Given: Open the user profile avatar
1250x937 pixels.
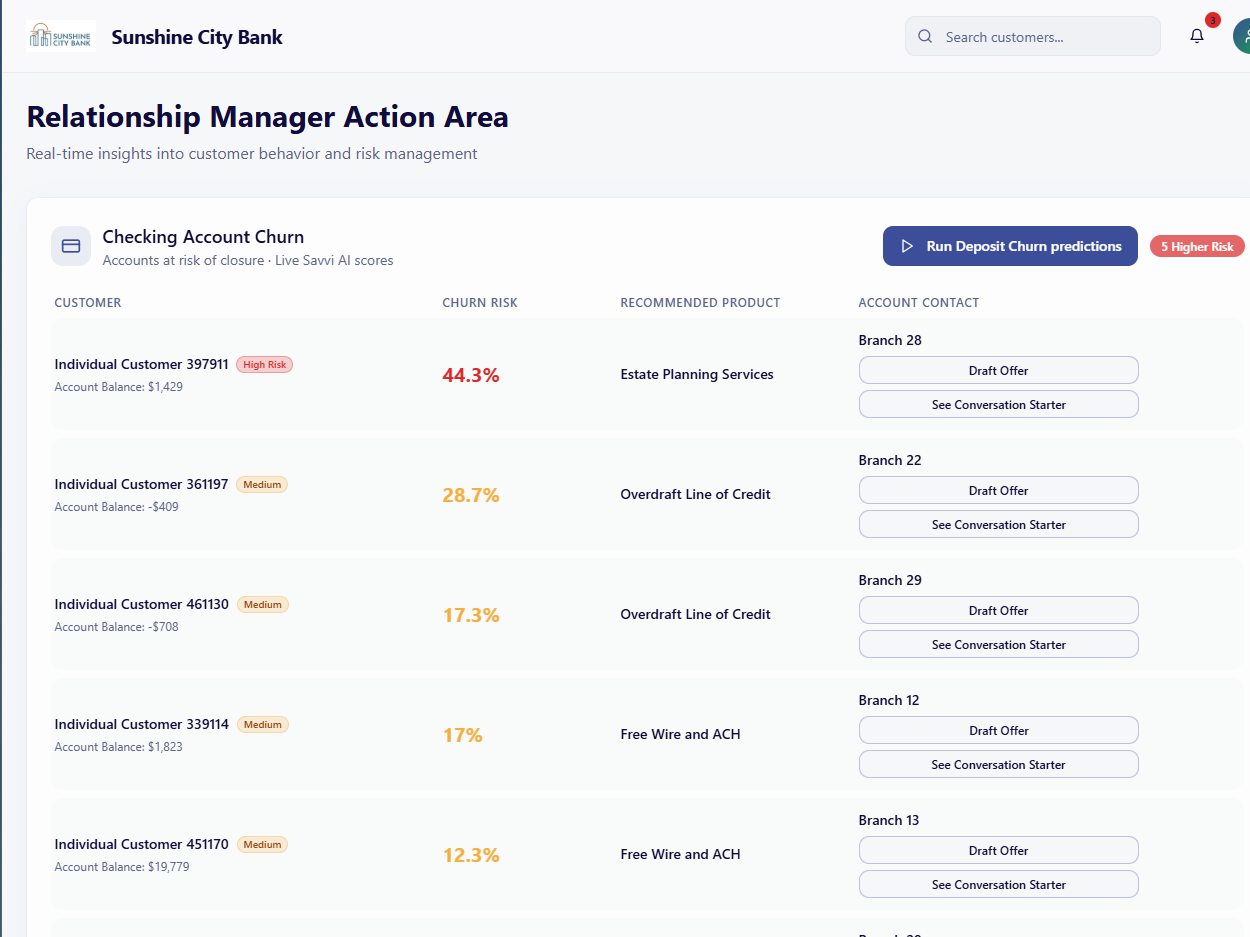Looking at the screenshot, I should click(1242, 37).
